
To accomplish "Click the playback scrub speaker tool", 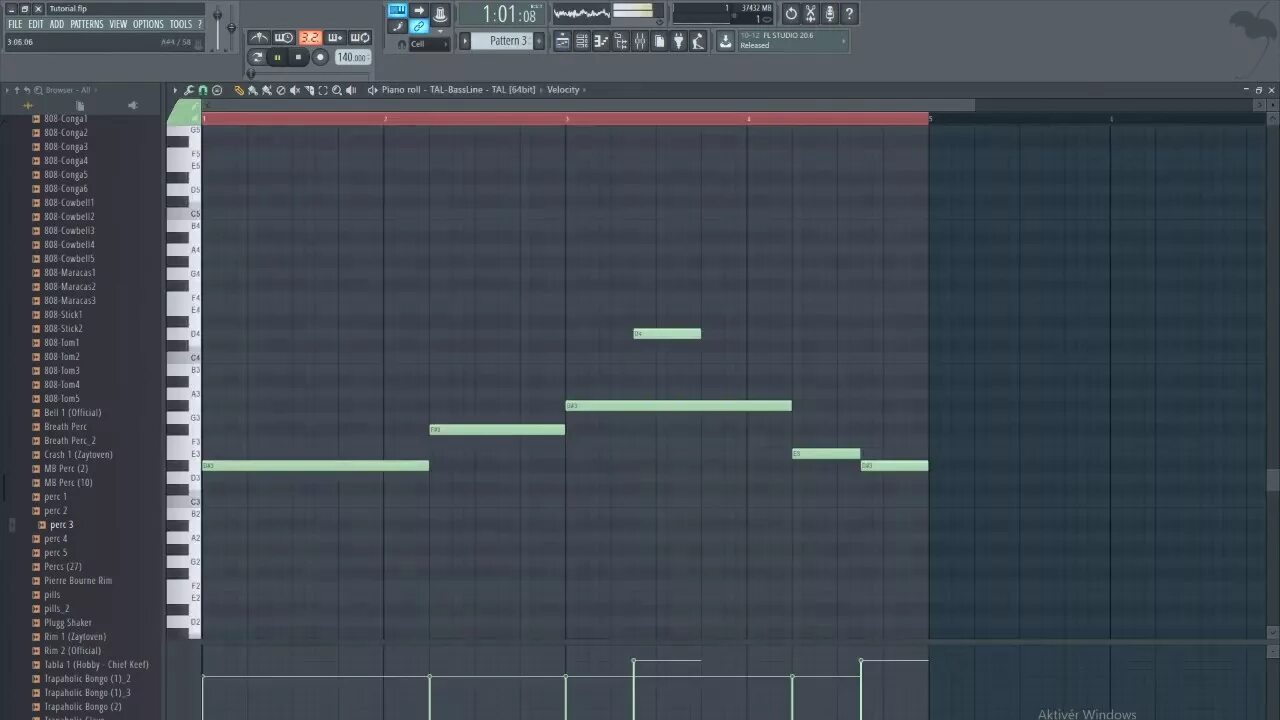I will pyautogui.click(x=351, y=90).
